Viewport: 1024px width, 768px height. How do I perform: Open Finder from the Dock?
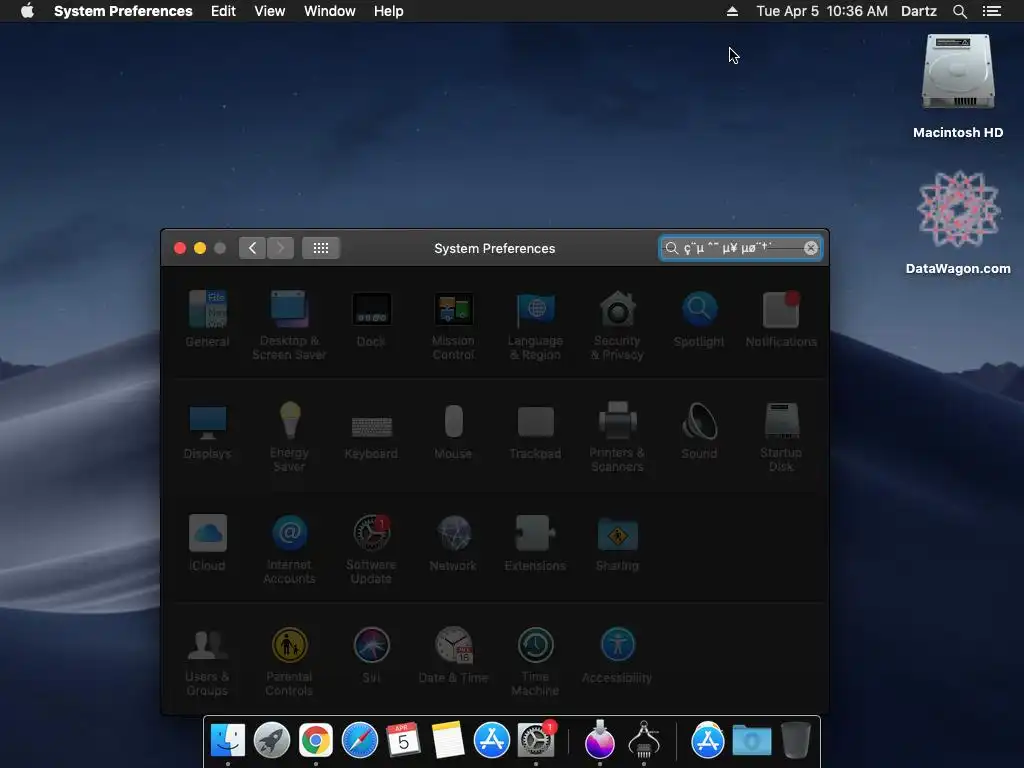click(227, 740)
